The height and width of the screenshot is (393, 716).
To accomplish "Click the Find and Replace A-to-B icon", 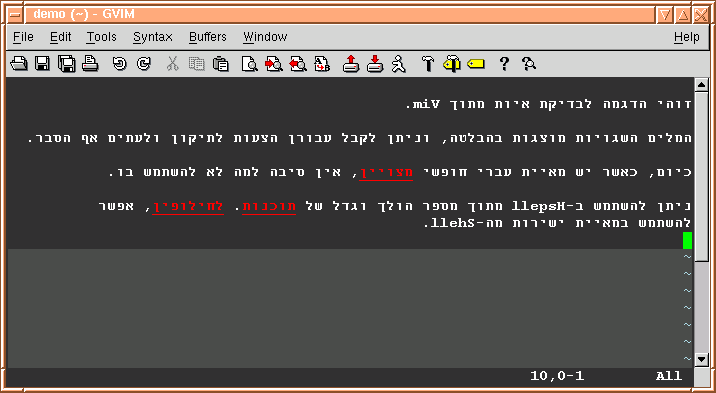I will click(x=322, y=64).
